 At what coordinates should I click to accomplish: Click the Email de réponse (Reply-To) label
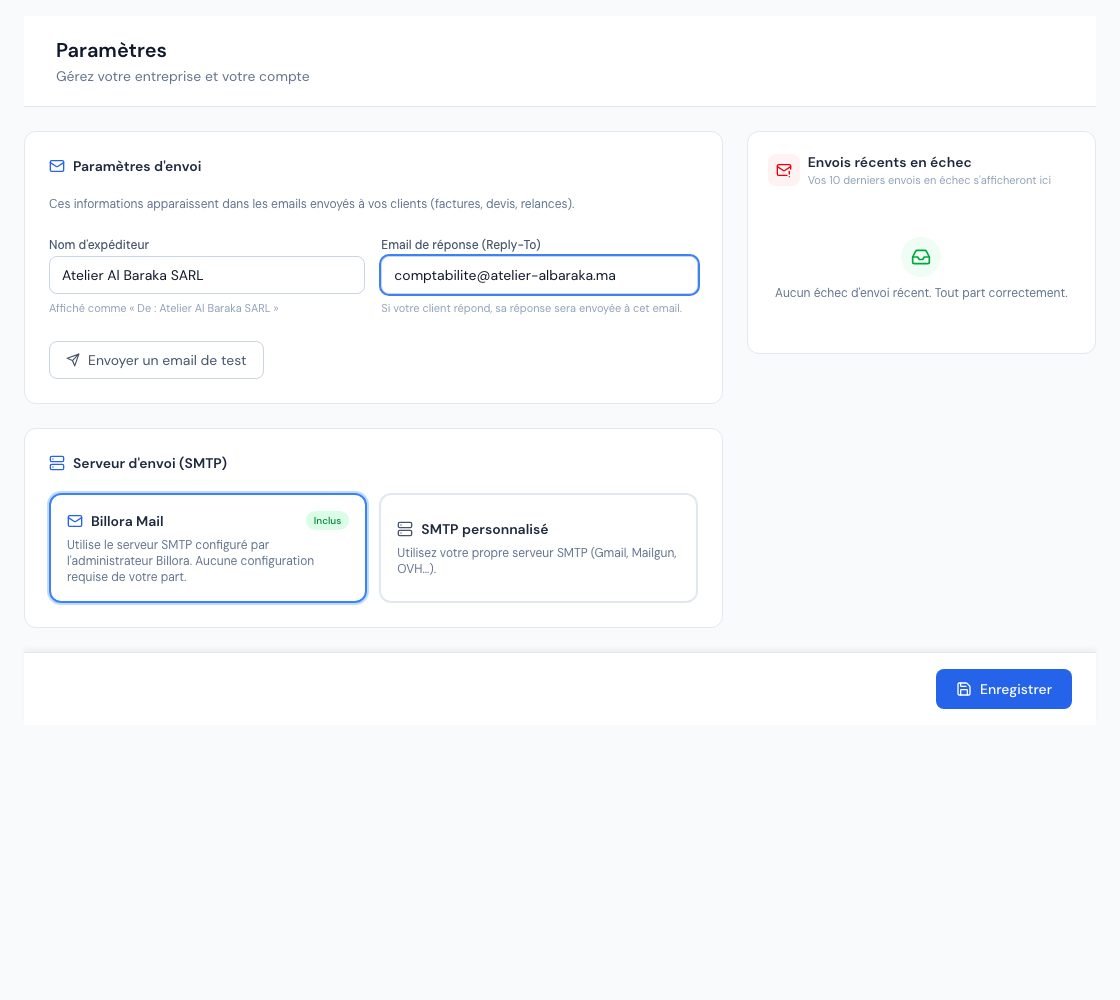pyautogui.click(x=461, y=244)
